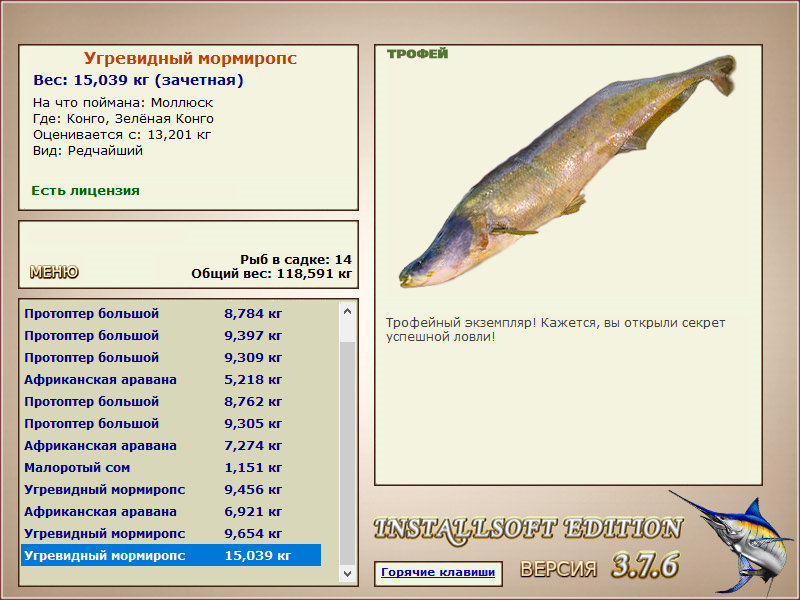Viewport: 800px width, 600px height.
Task: Choose Африканская аравана 5,218 кг
Action: pos(171,379)
